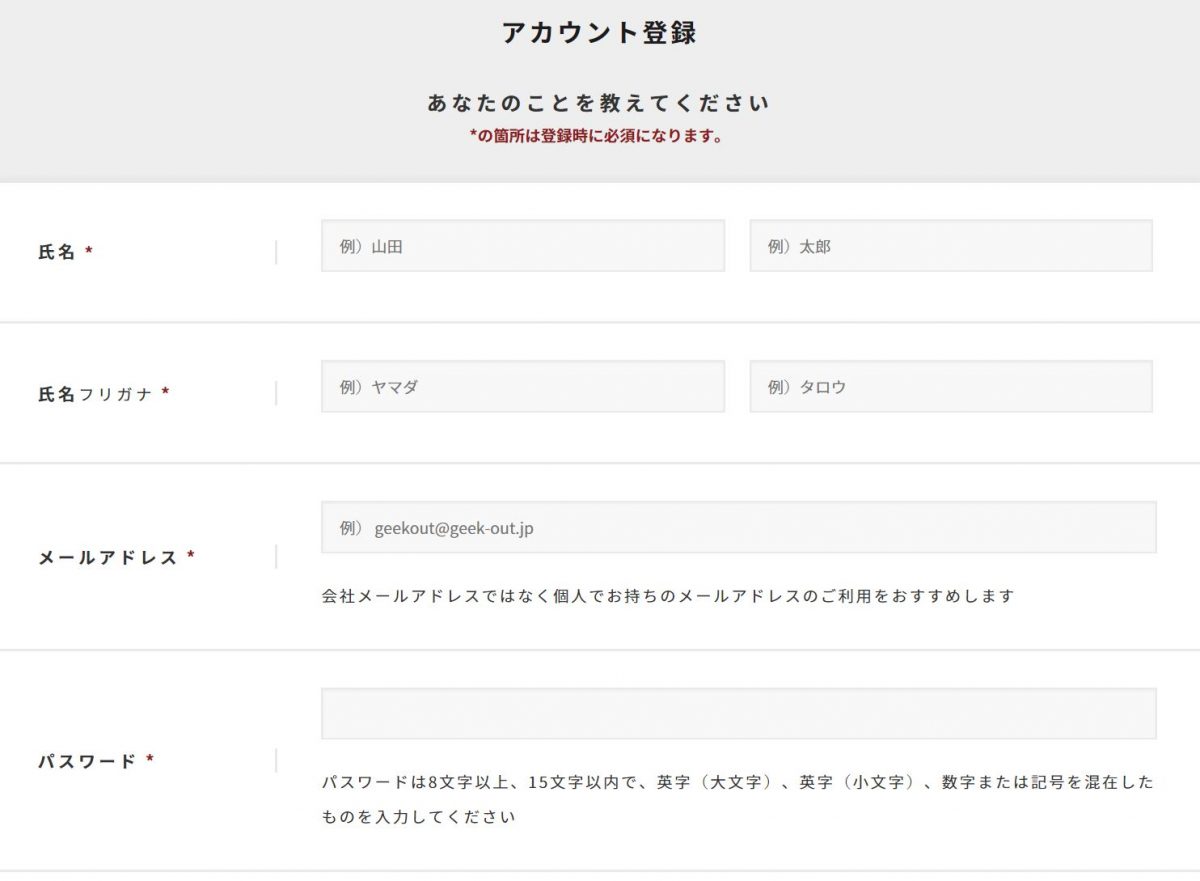Select the empty パスワード input field
Image resolution: width=1200 pixels, height=881 pixels.
(x=738, y=714)
